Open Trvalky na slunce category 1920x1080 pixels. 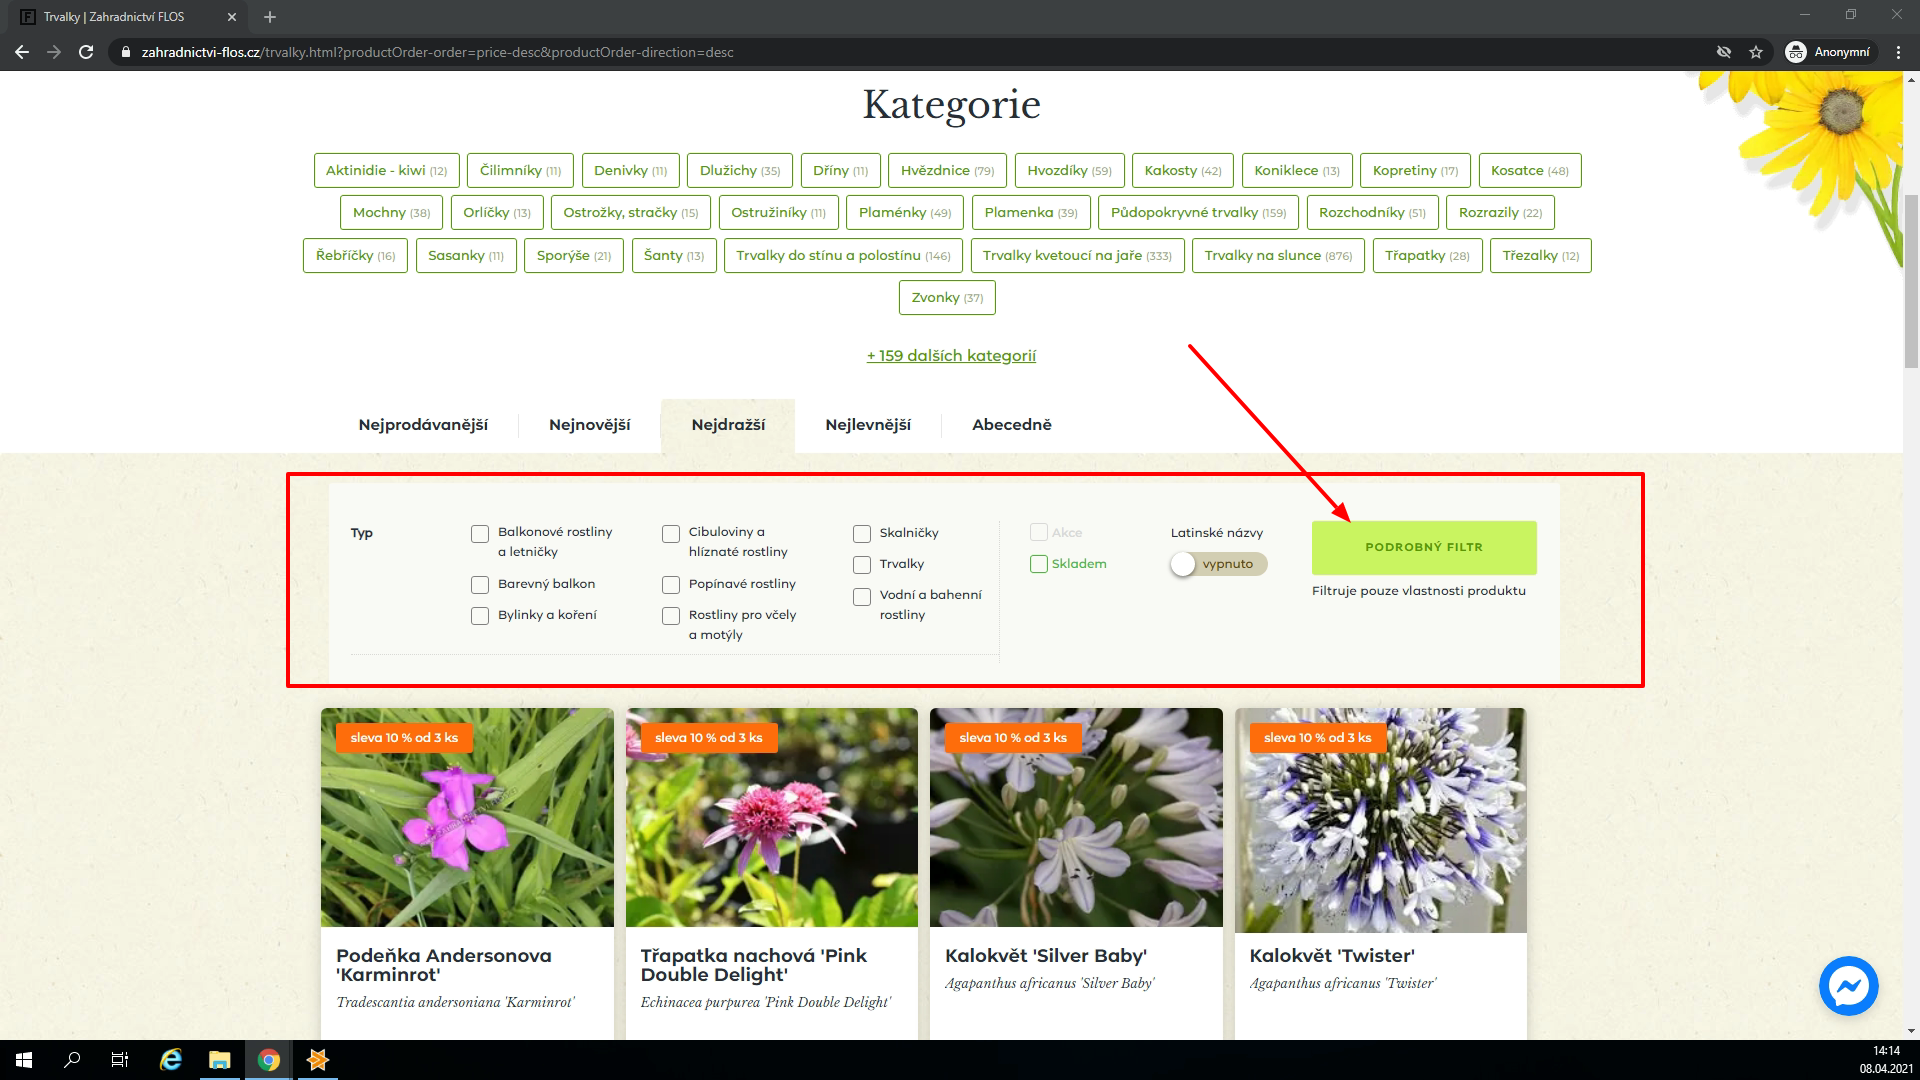(x=1278, y=255)
